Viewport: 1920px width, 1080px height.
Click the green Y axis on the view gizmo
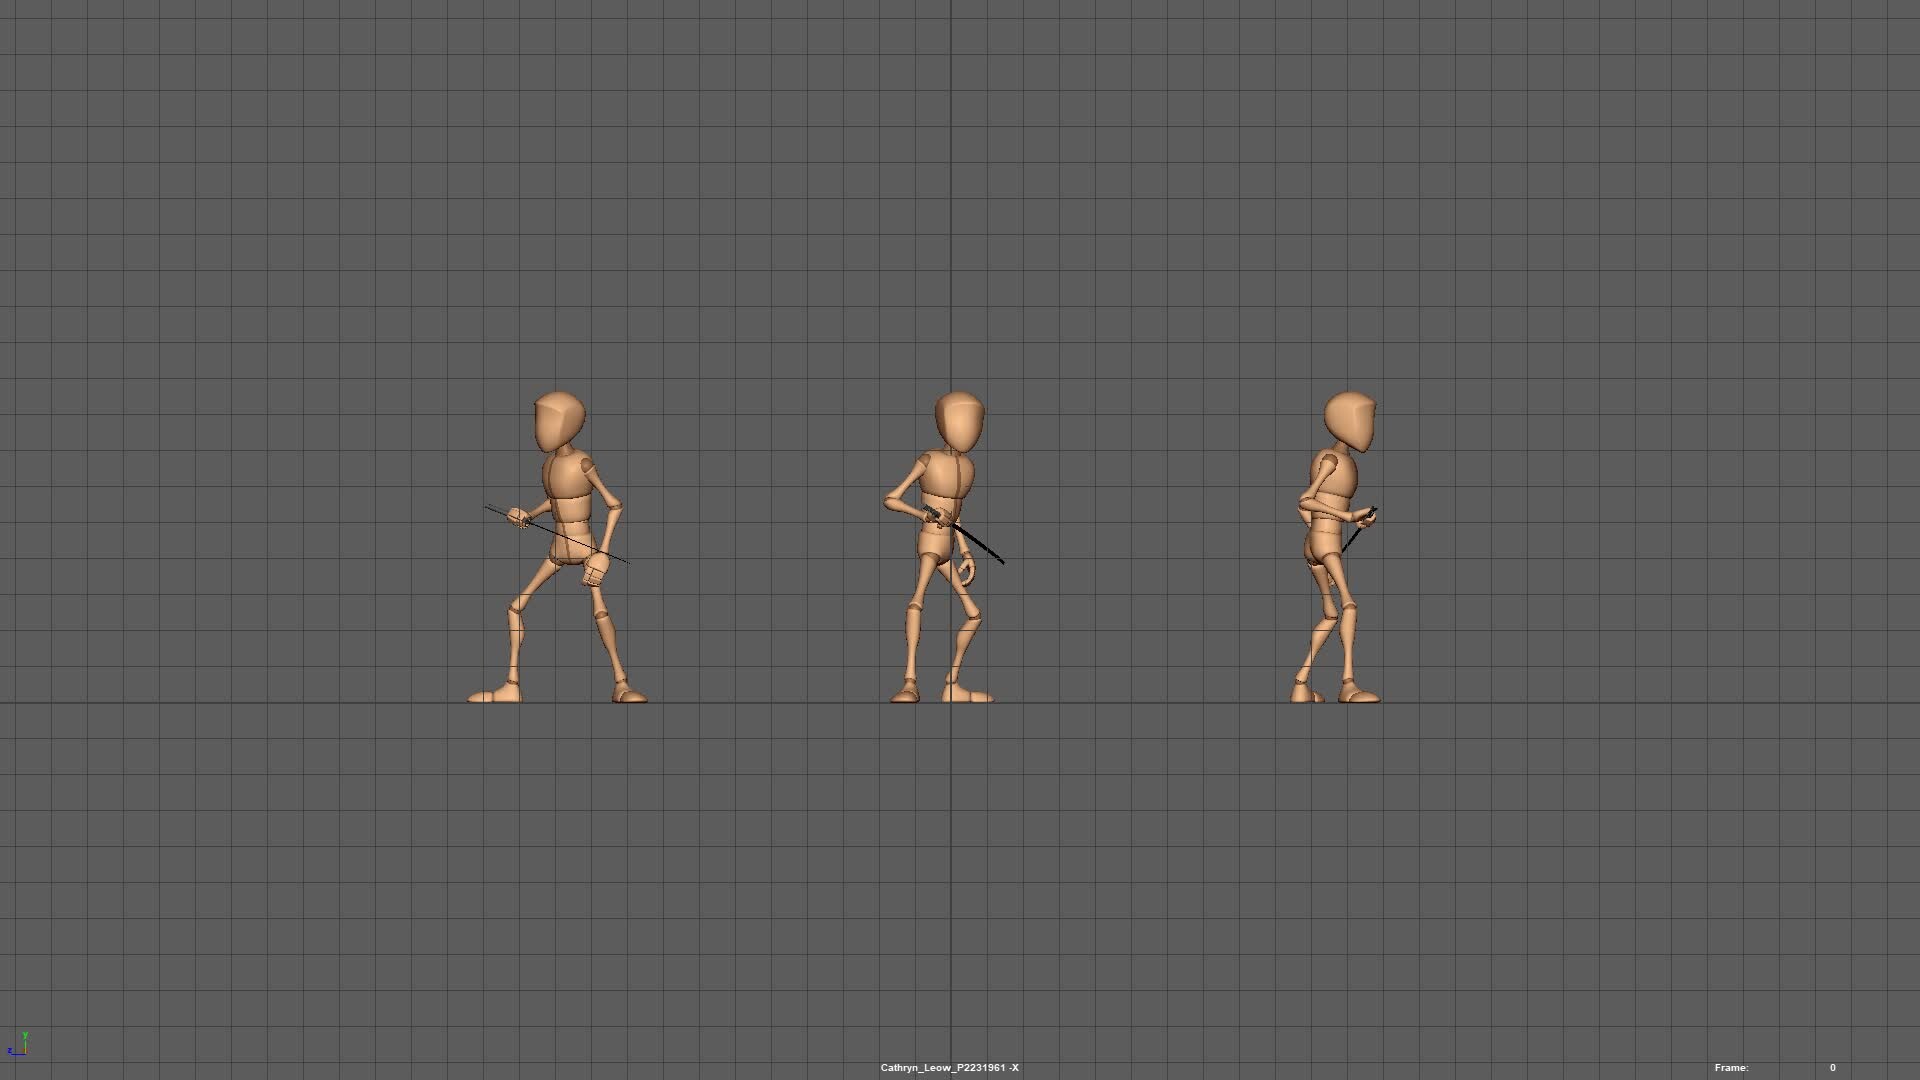coord(25,1036)
